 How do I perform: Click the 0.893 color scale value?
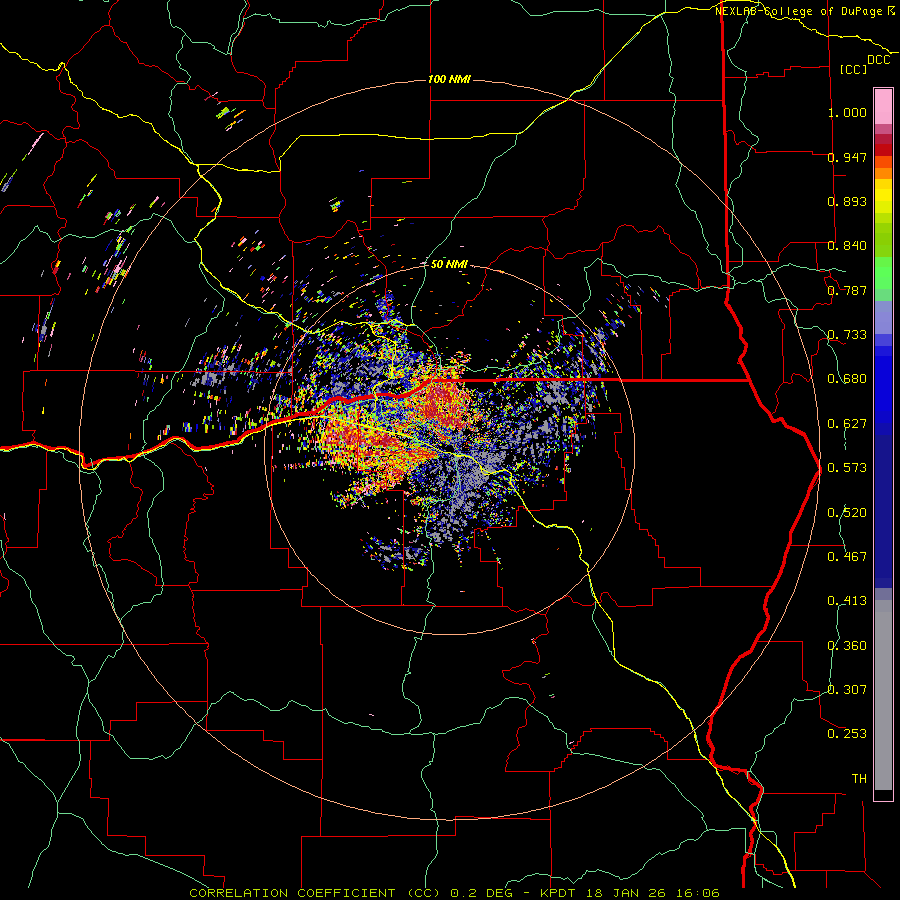click(847, 201)
